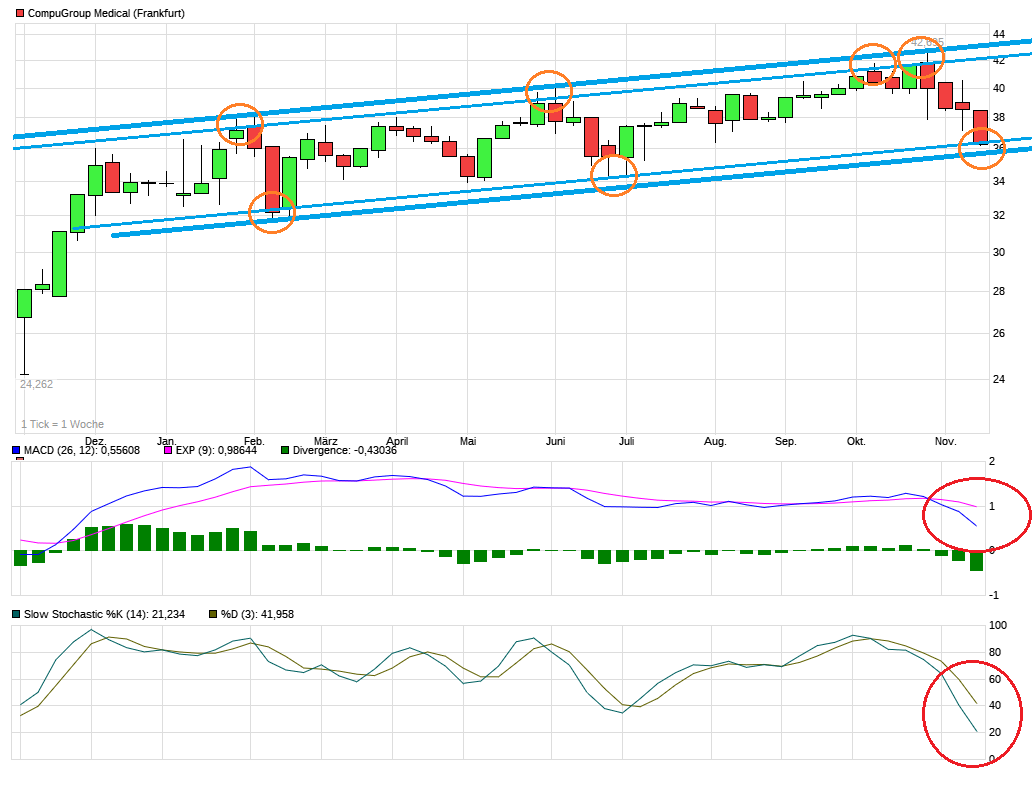Click the Dez. month label on the time axis
The height and width of the screenshot is (788, 1032).
95,441
